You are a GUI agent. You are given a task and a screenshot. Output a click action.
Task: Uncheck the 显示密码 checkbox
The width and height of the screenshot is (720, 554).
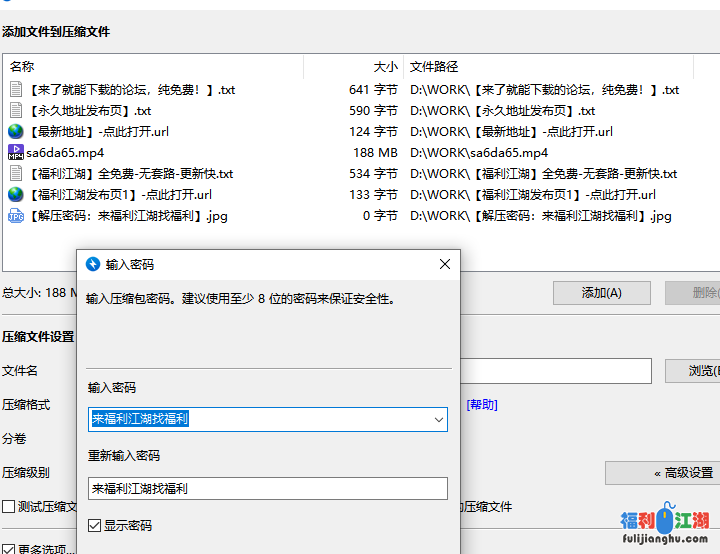(x=95, y=525)
